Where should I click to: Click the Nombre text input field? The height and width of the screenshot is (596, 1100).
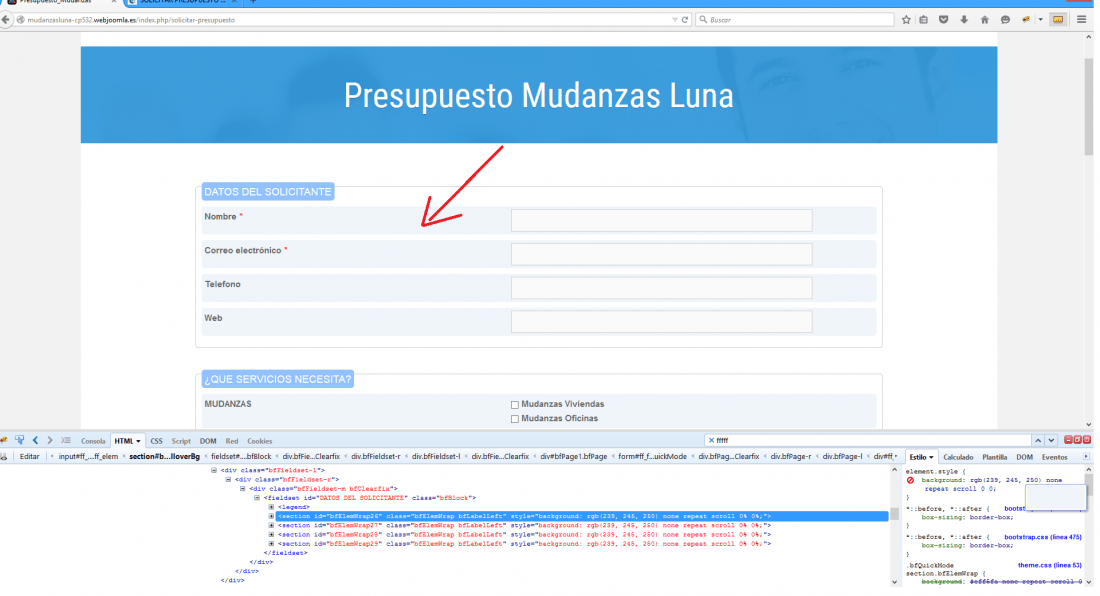662,220
